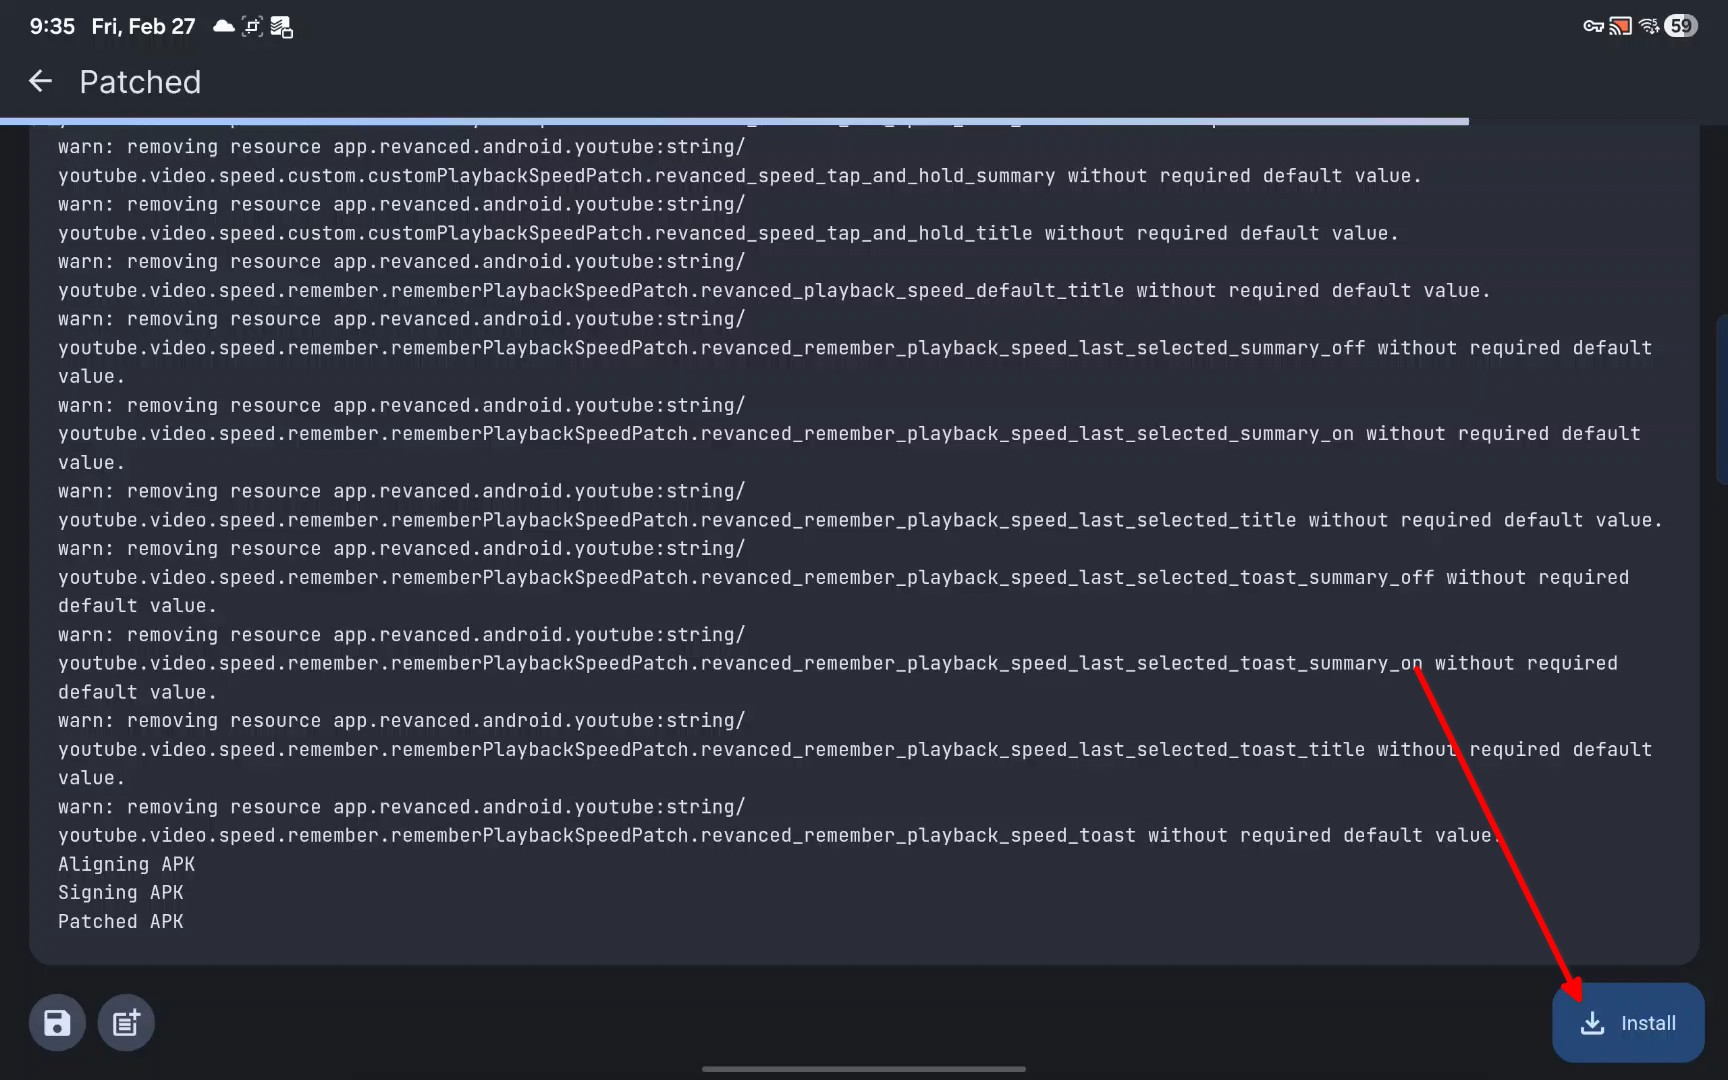Click the "Aligning APK" log line
The height and width of the screenshot is (1080, 1728).
[x=126, y=864]
